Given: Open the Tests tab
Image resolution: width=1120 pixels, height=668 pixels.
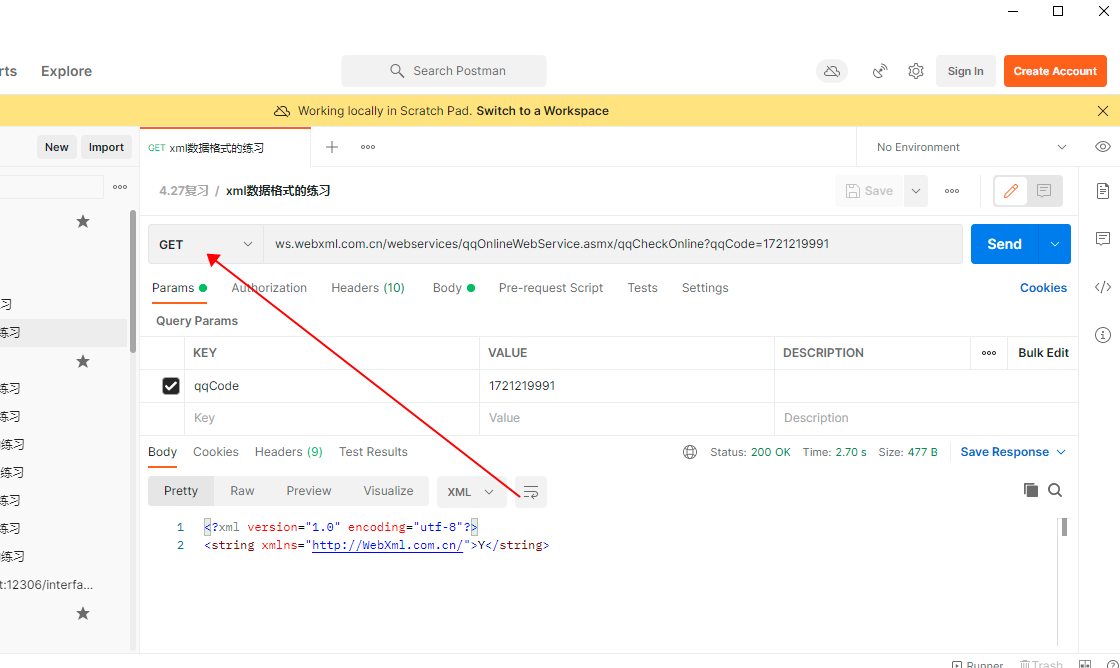Looking at the screenshot, I should coord(642,288).
